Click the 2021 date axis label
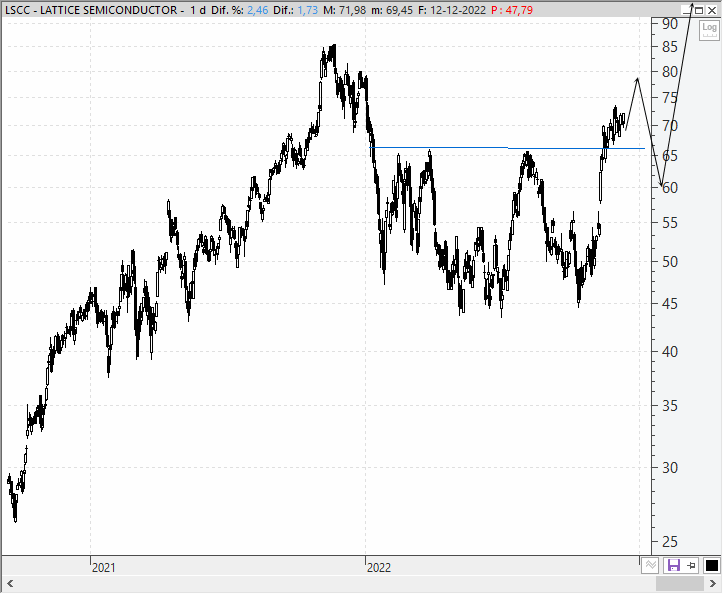The image size is (723, 594). (x=103, y=567)
